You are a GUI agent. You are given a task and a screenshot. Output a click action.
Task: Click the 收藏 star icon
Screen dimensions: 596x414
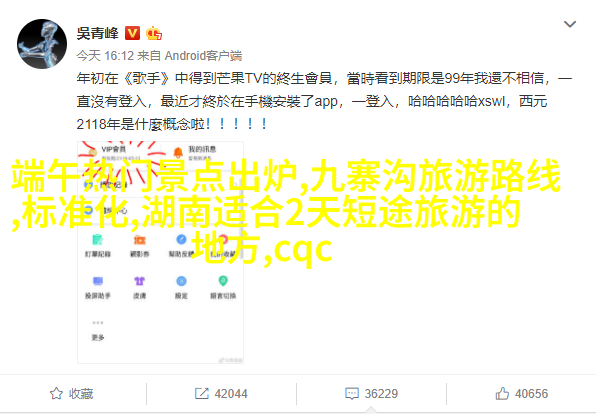point(56,393)
